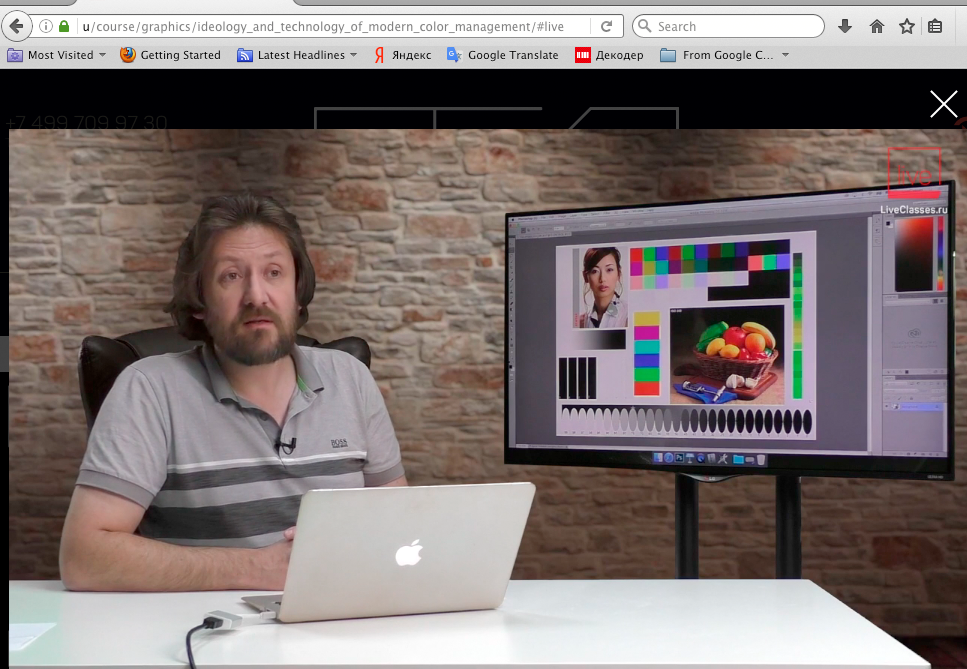This screenshot has height=669, width=967.
Task: Click the live video player frame
Action: pos(488,398)
